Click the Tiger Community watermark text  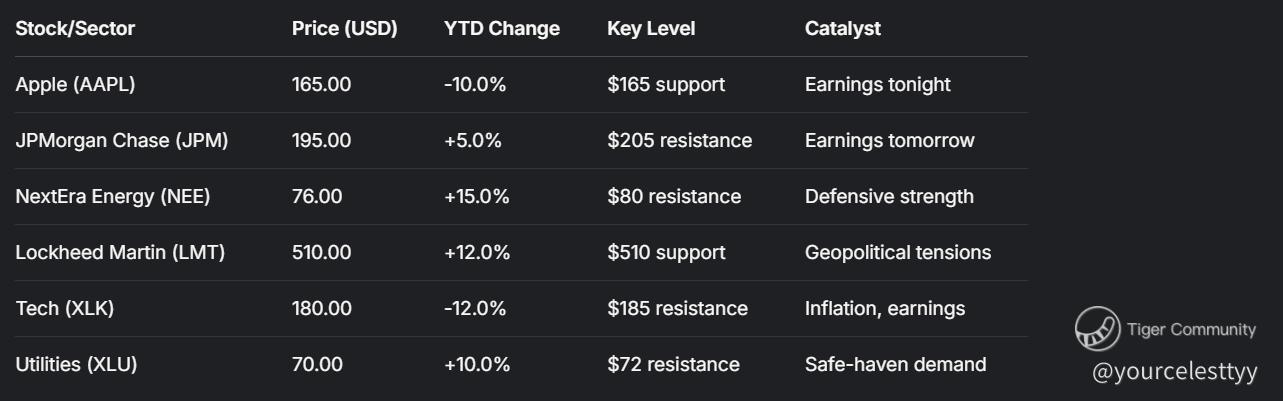point(1191,329)
